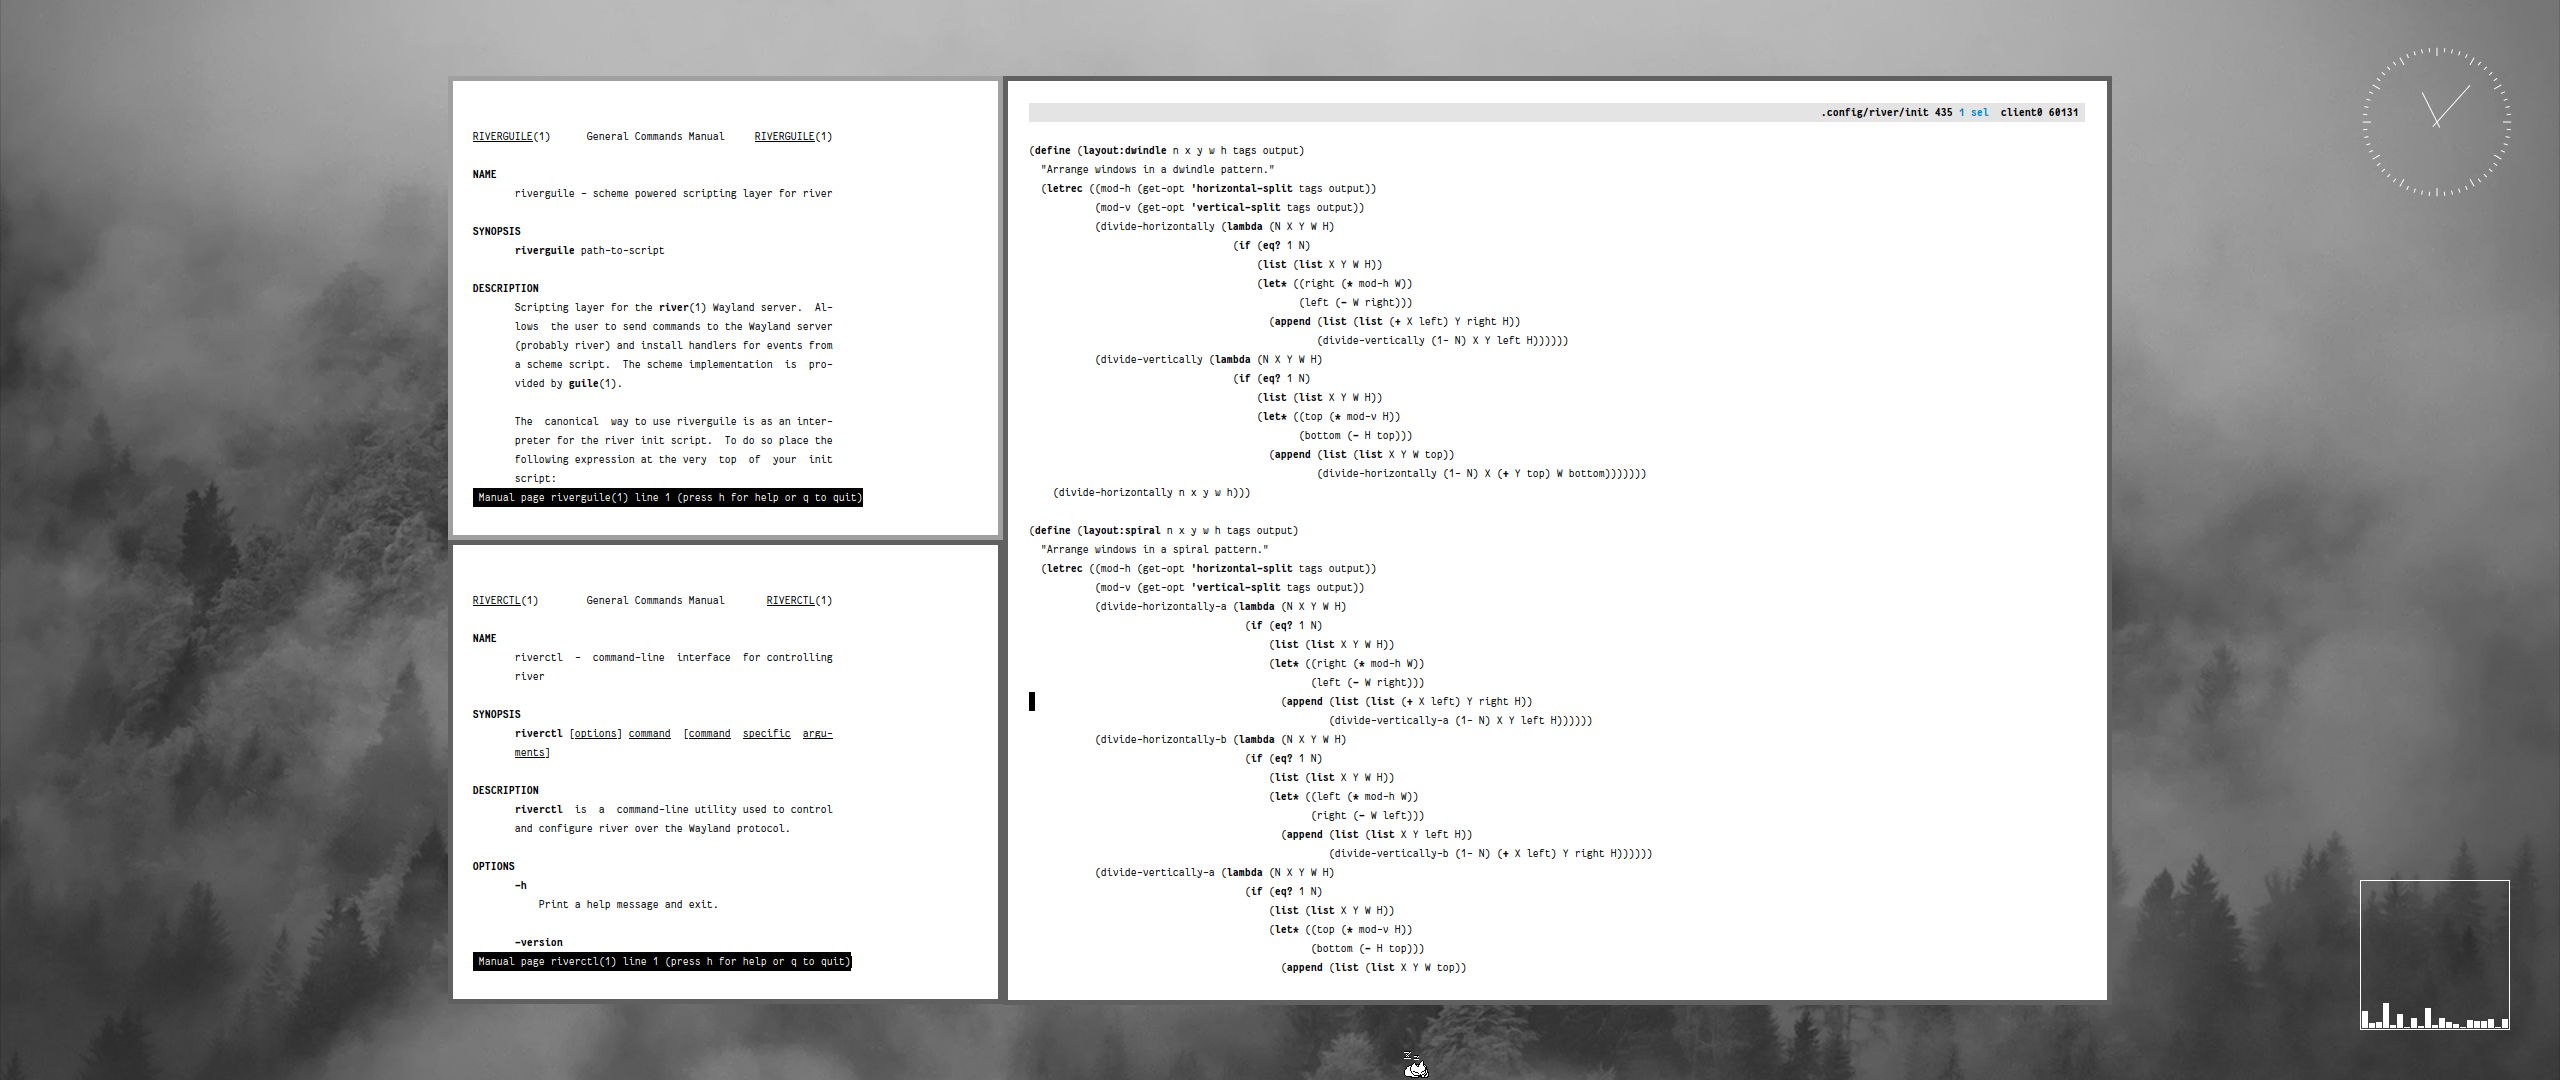Click the .config/river/init filename in status bar

1874,113
